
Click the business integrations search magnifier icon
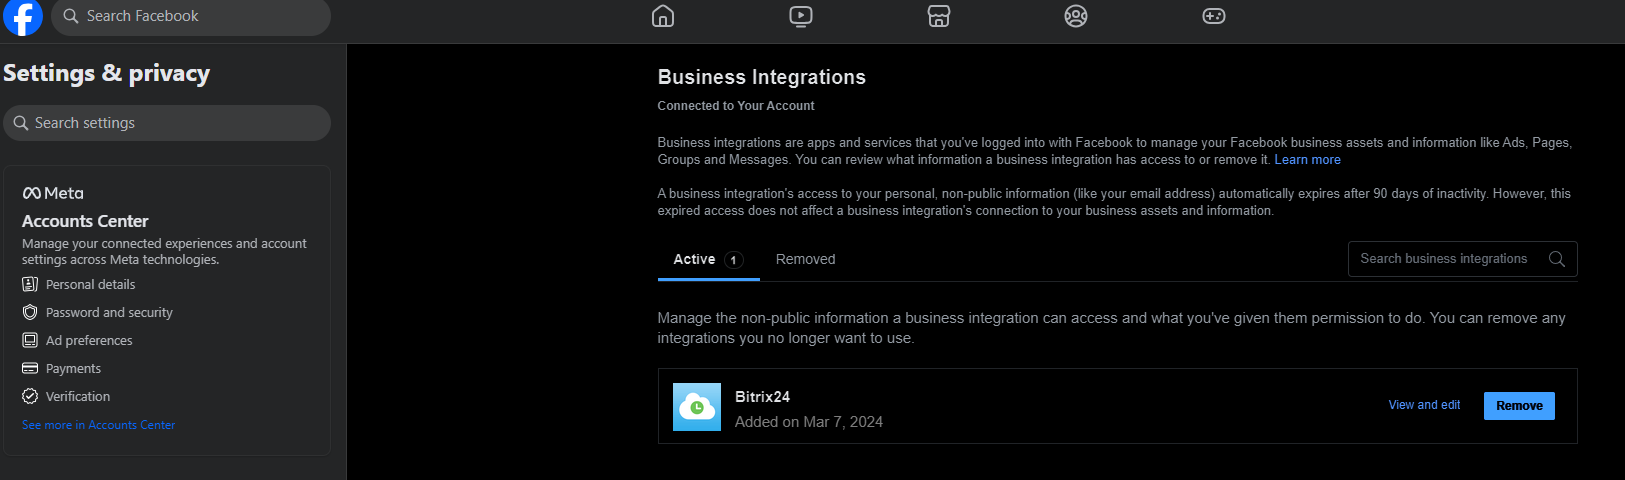tap(1557, 259)
